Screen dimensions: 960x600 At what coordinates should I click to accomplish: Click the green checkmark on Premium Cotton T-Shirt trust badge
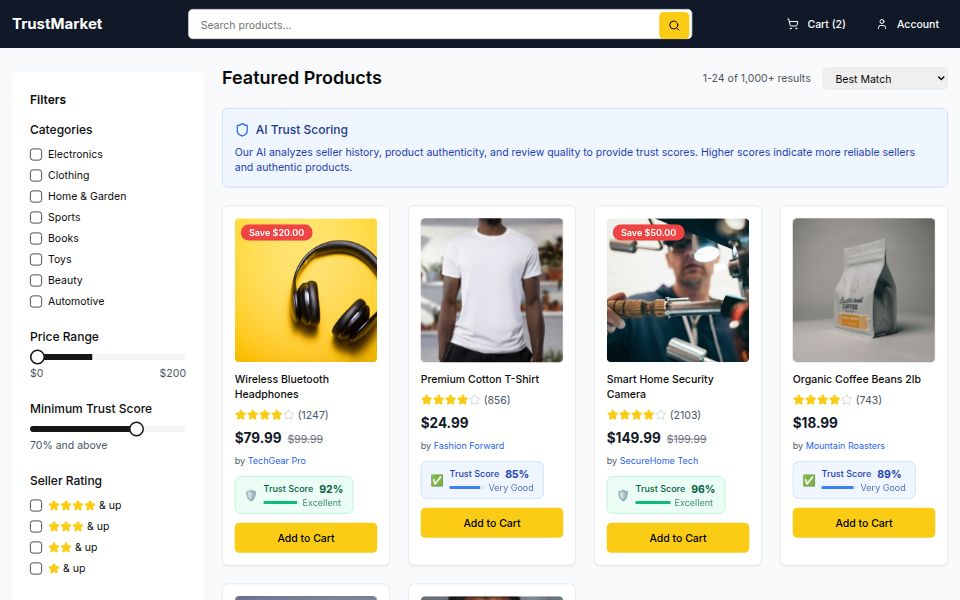[x=436, y=479]
